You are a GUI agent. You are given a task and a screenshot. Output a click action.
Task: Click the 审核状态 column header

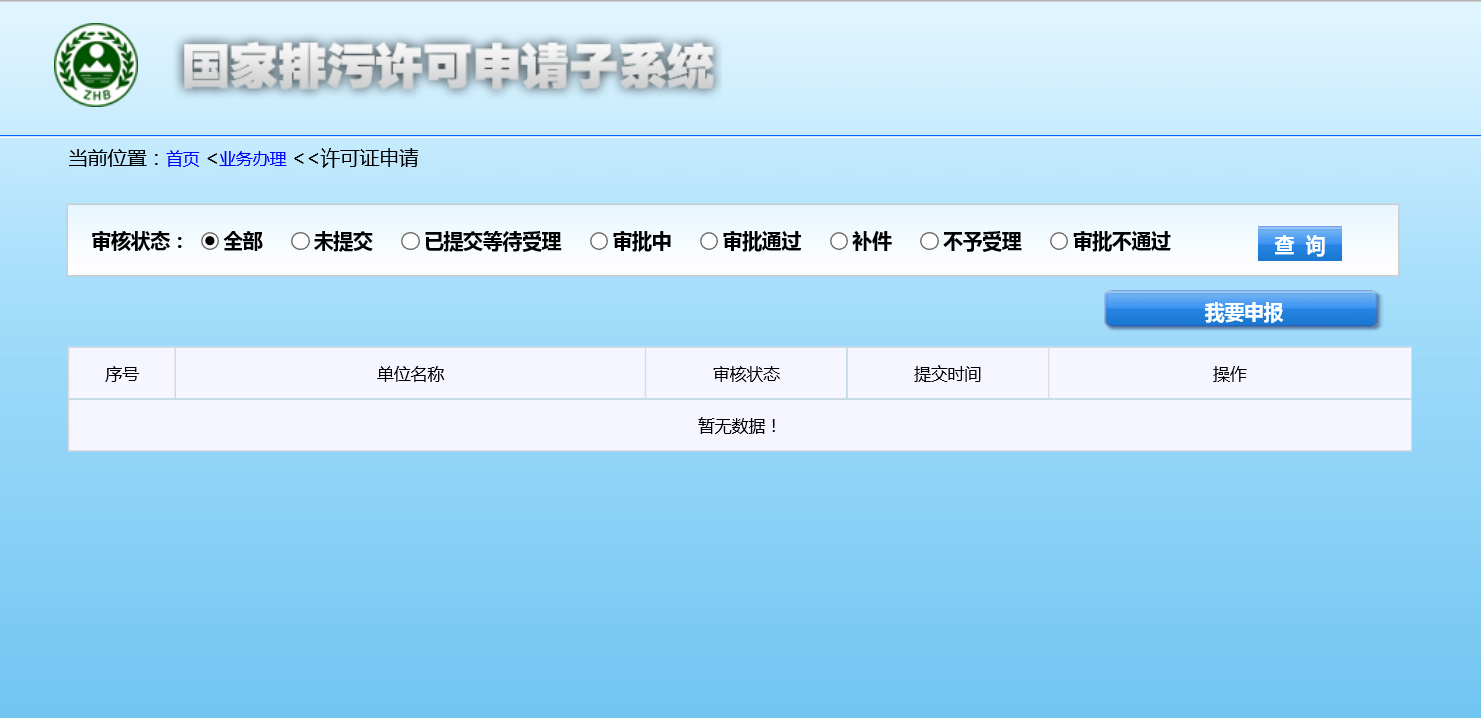coord(746,374)
